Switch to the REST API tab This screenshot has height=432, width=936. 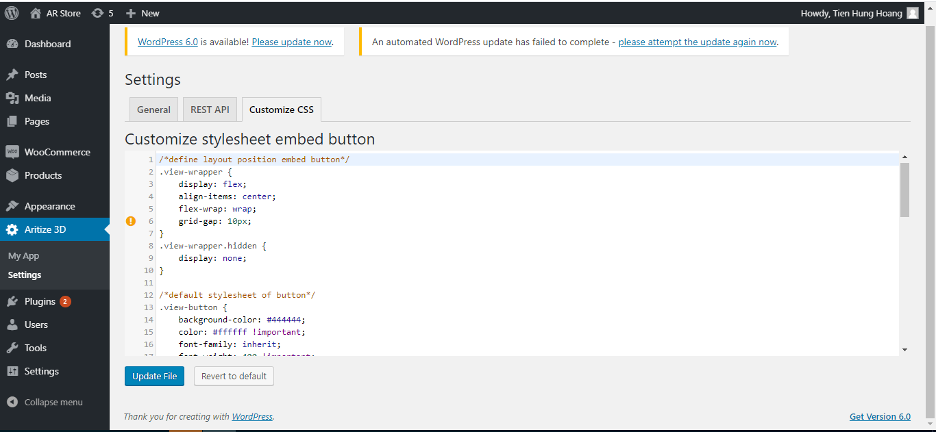(210, 110)
